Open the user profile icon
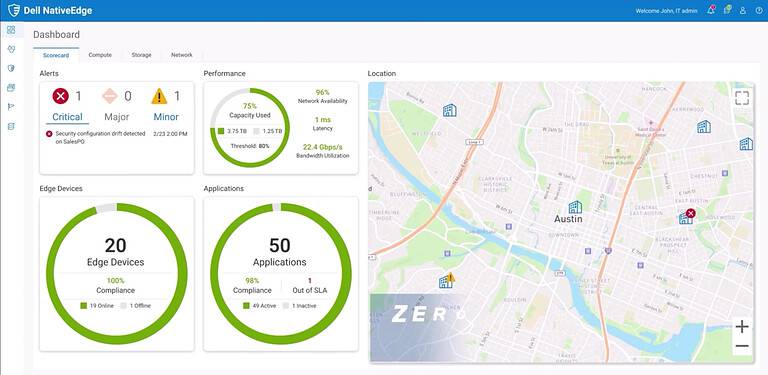Viewport: 768px width, 375px height. click(x=743, y=10)
